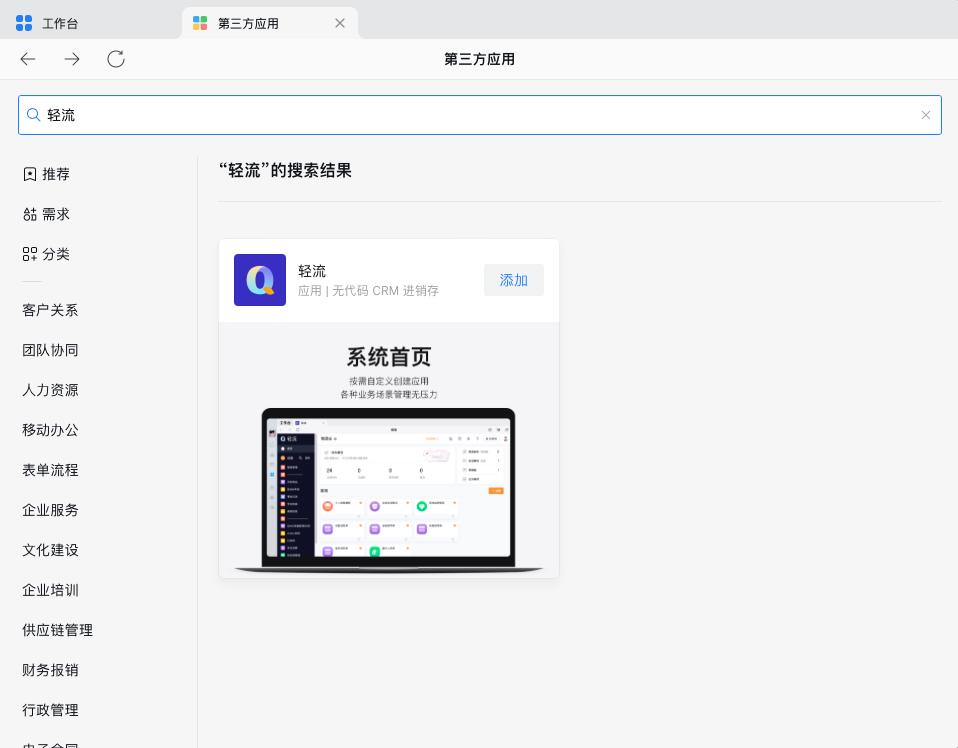The height and width of the screenshot is (748, 958).
Task: Focus the search box containing 轻流
Action: coord(480,115)
